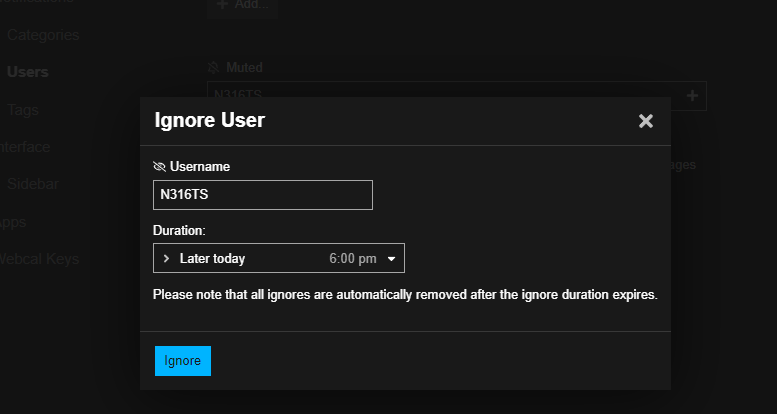Click the caret arrow in Duration selector
The width and height of the screenshot is (777, 414).
[391, 259]
